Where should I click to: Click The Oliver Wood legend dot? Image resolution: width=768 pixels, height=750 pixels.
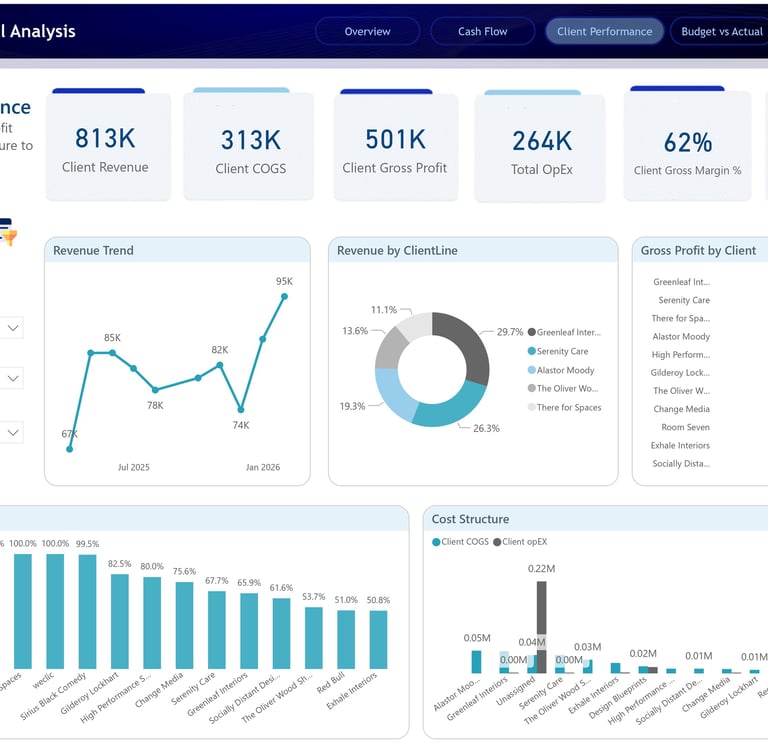[531, 388]
